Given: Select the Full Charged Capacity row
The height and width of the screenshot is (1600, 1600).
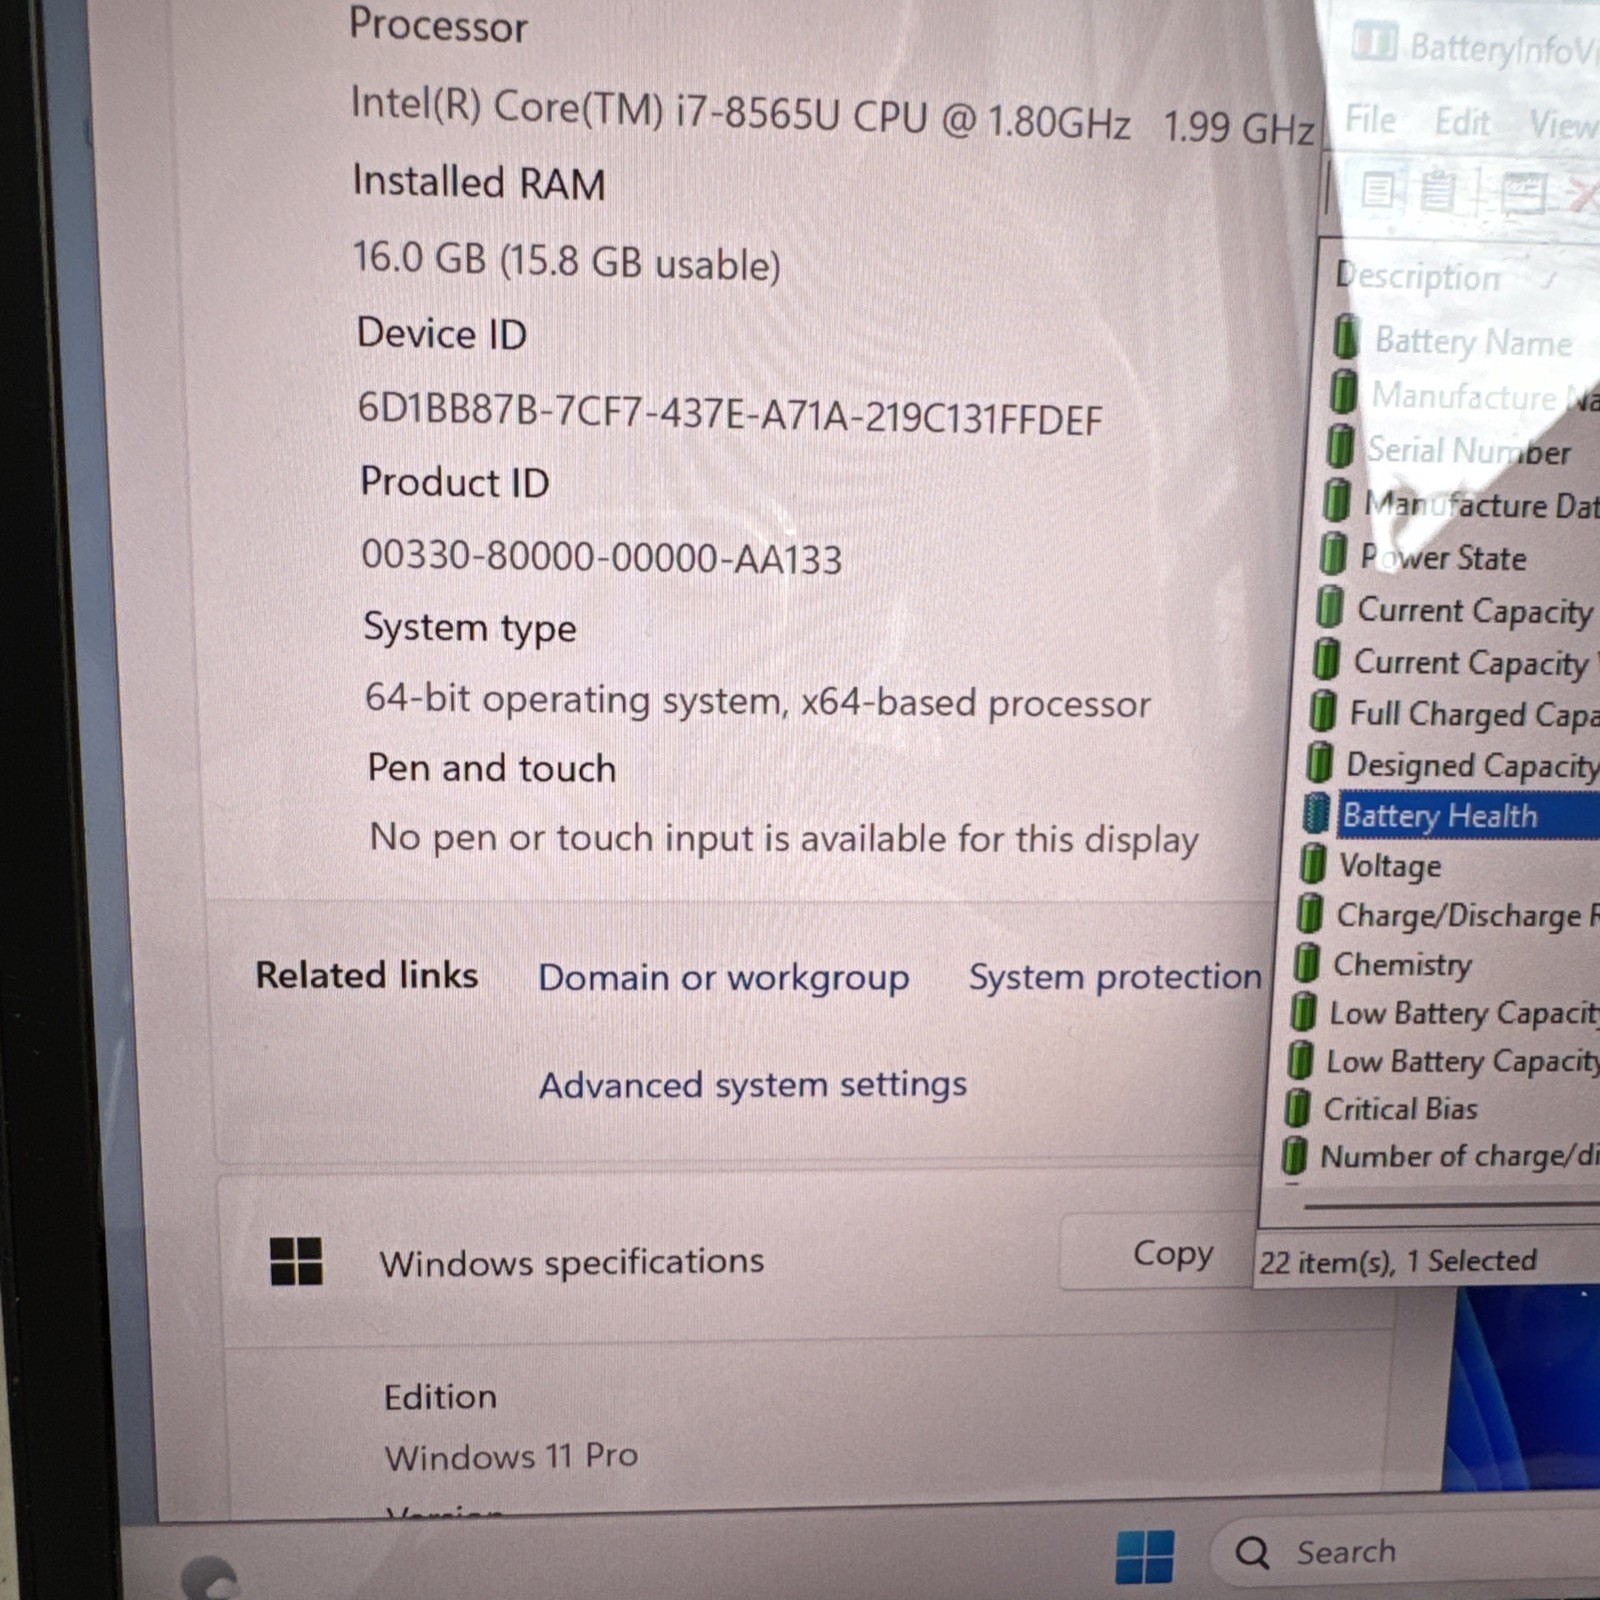Looking at the screenshot, I should pos(1455,713).
